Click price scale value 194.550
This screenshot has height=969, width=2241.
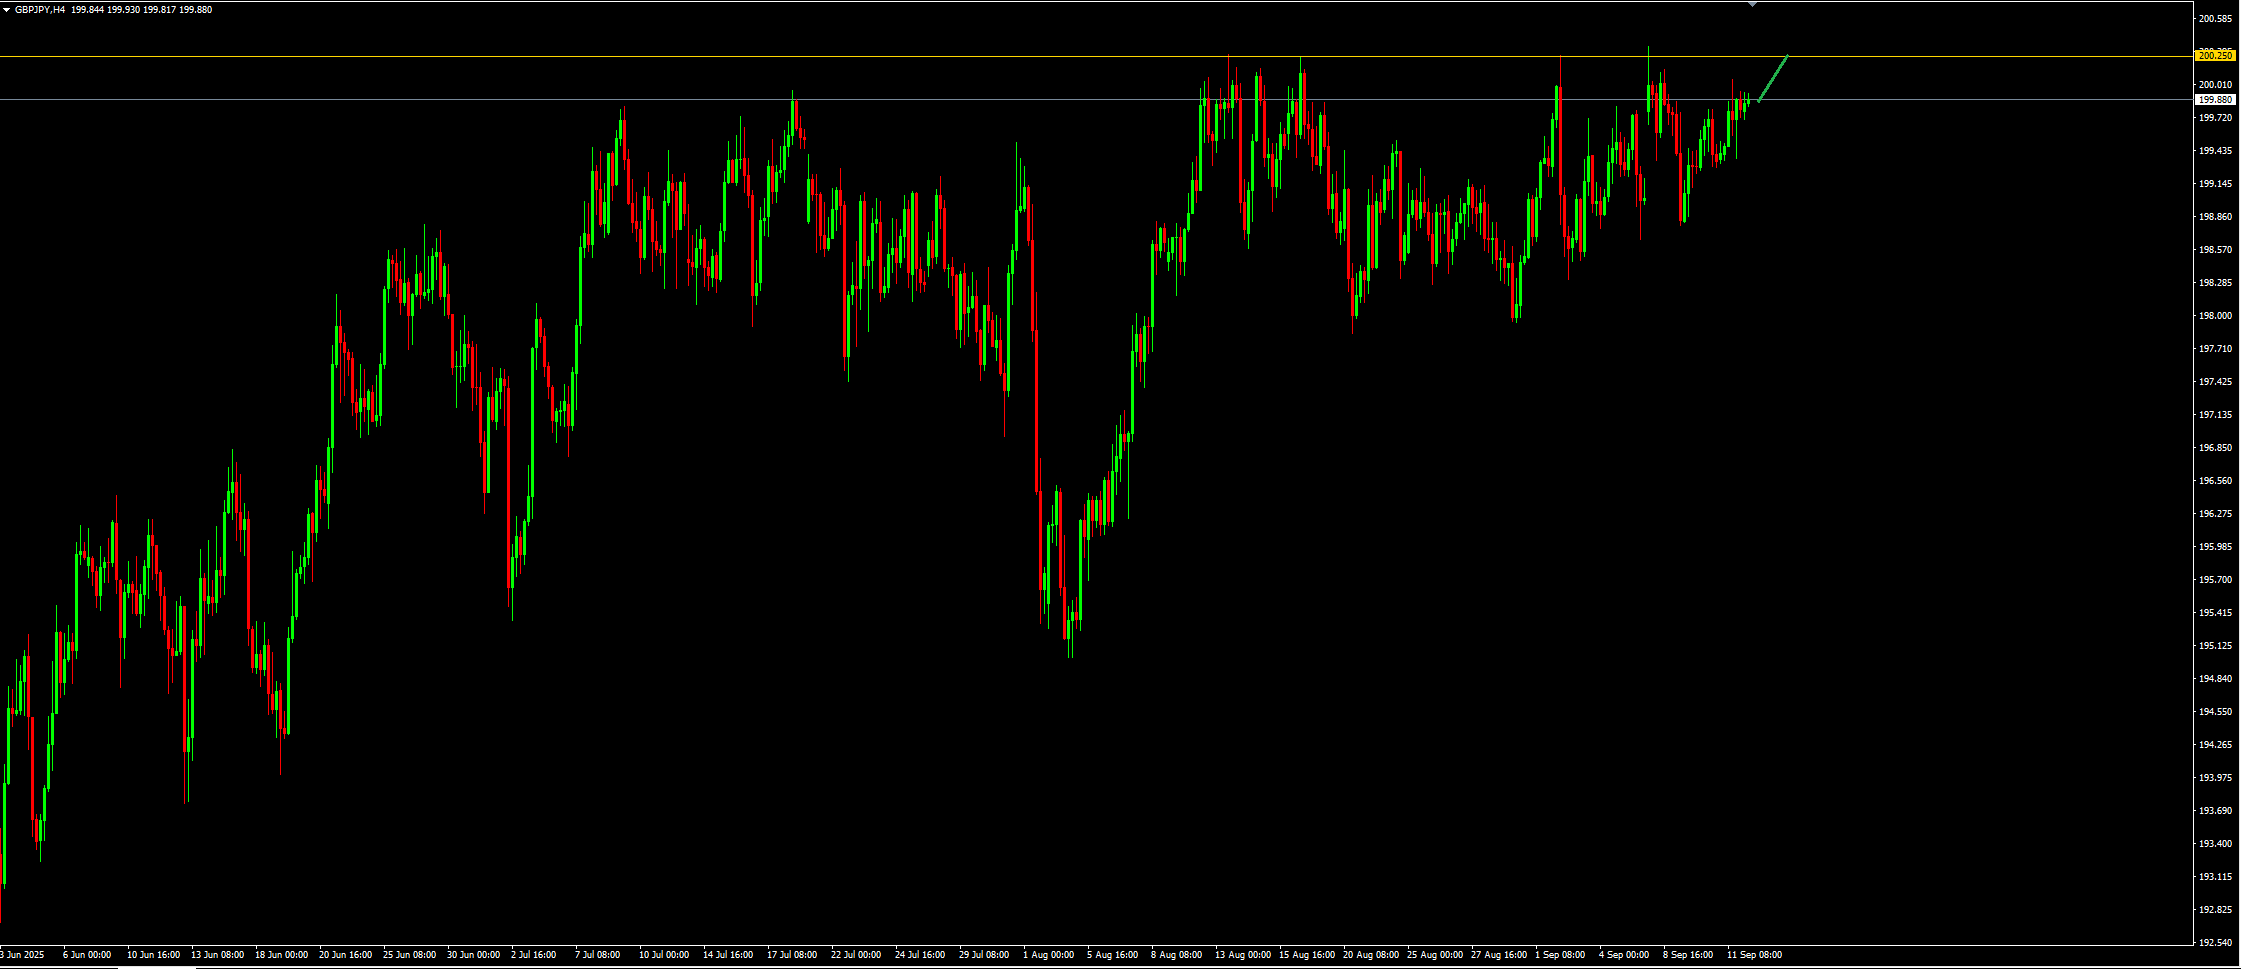[x=2215, y=712]
